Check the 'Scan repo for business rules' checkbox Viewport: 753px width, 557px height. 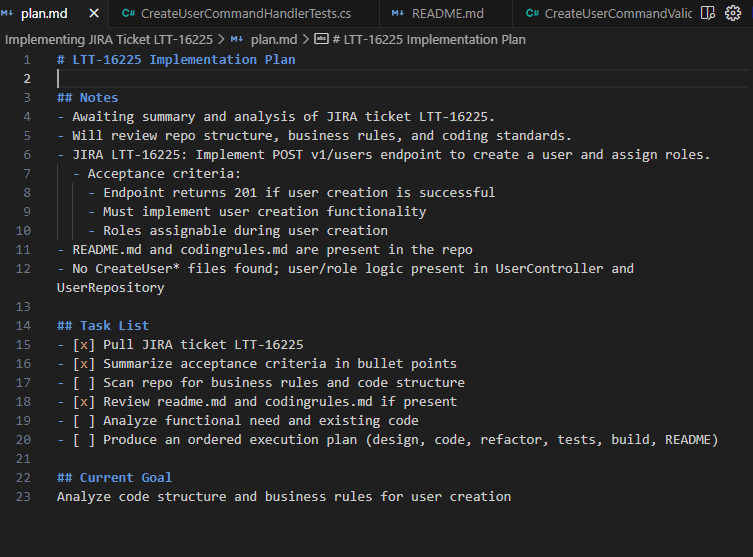(x=84, y=383)
